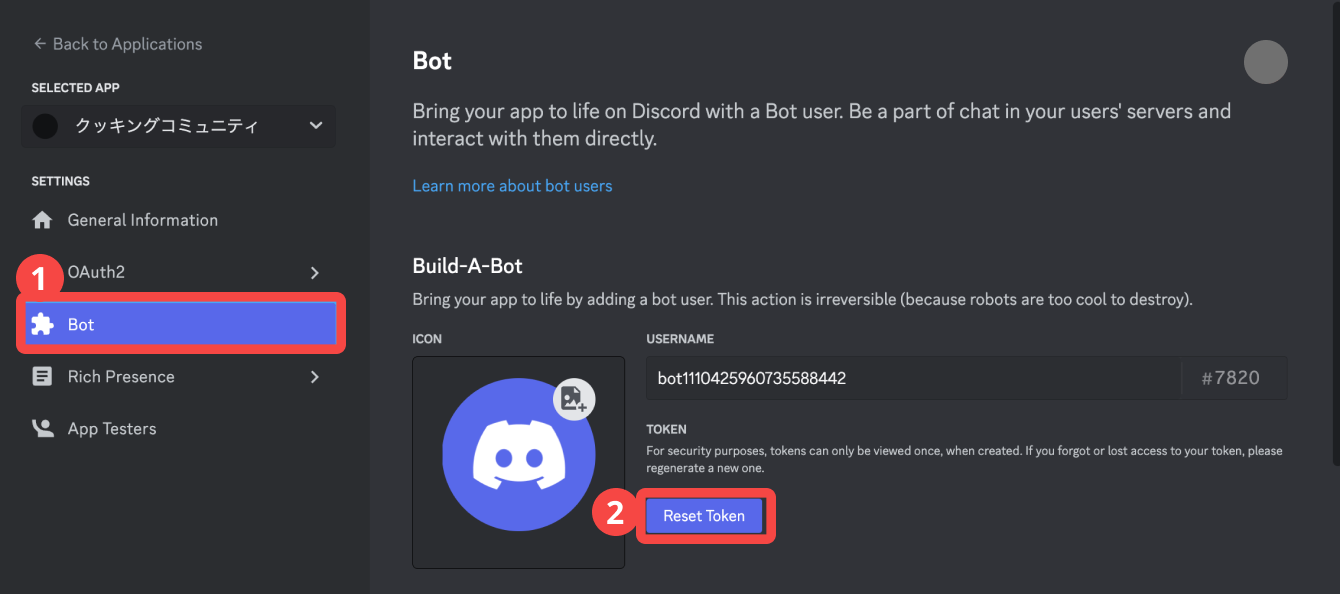The width and height of the screenshot is (1340, 594).
Task: Select the App Testers menu item
Action: (x=112, y=429)
